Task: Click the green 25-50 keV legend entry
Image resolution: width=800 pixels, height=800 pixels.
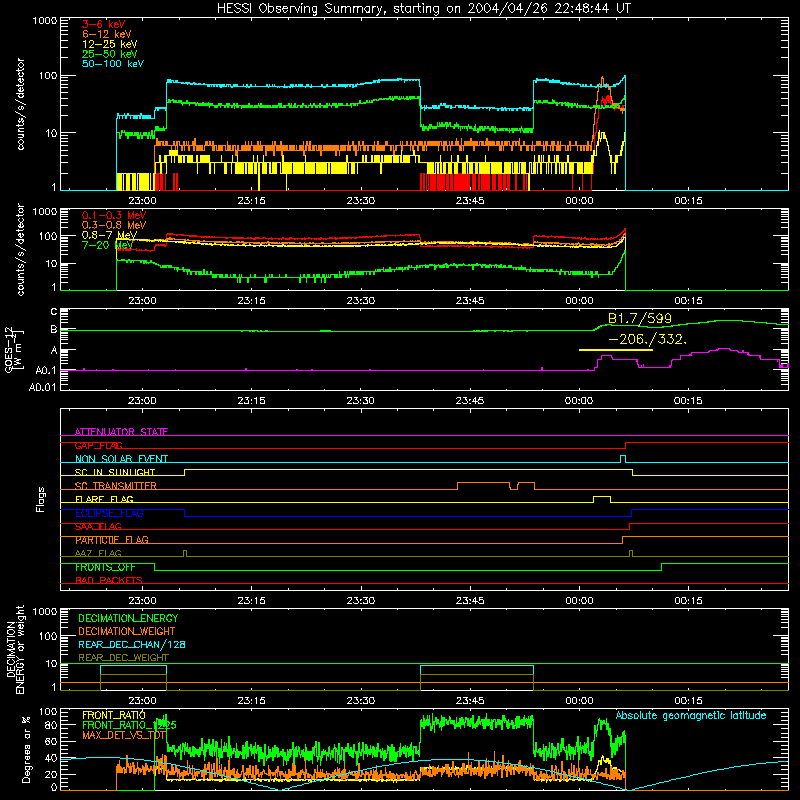Action: click(110, 54)
